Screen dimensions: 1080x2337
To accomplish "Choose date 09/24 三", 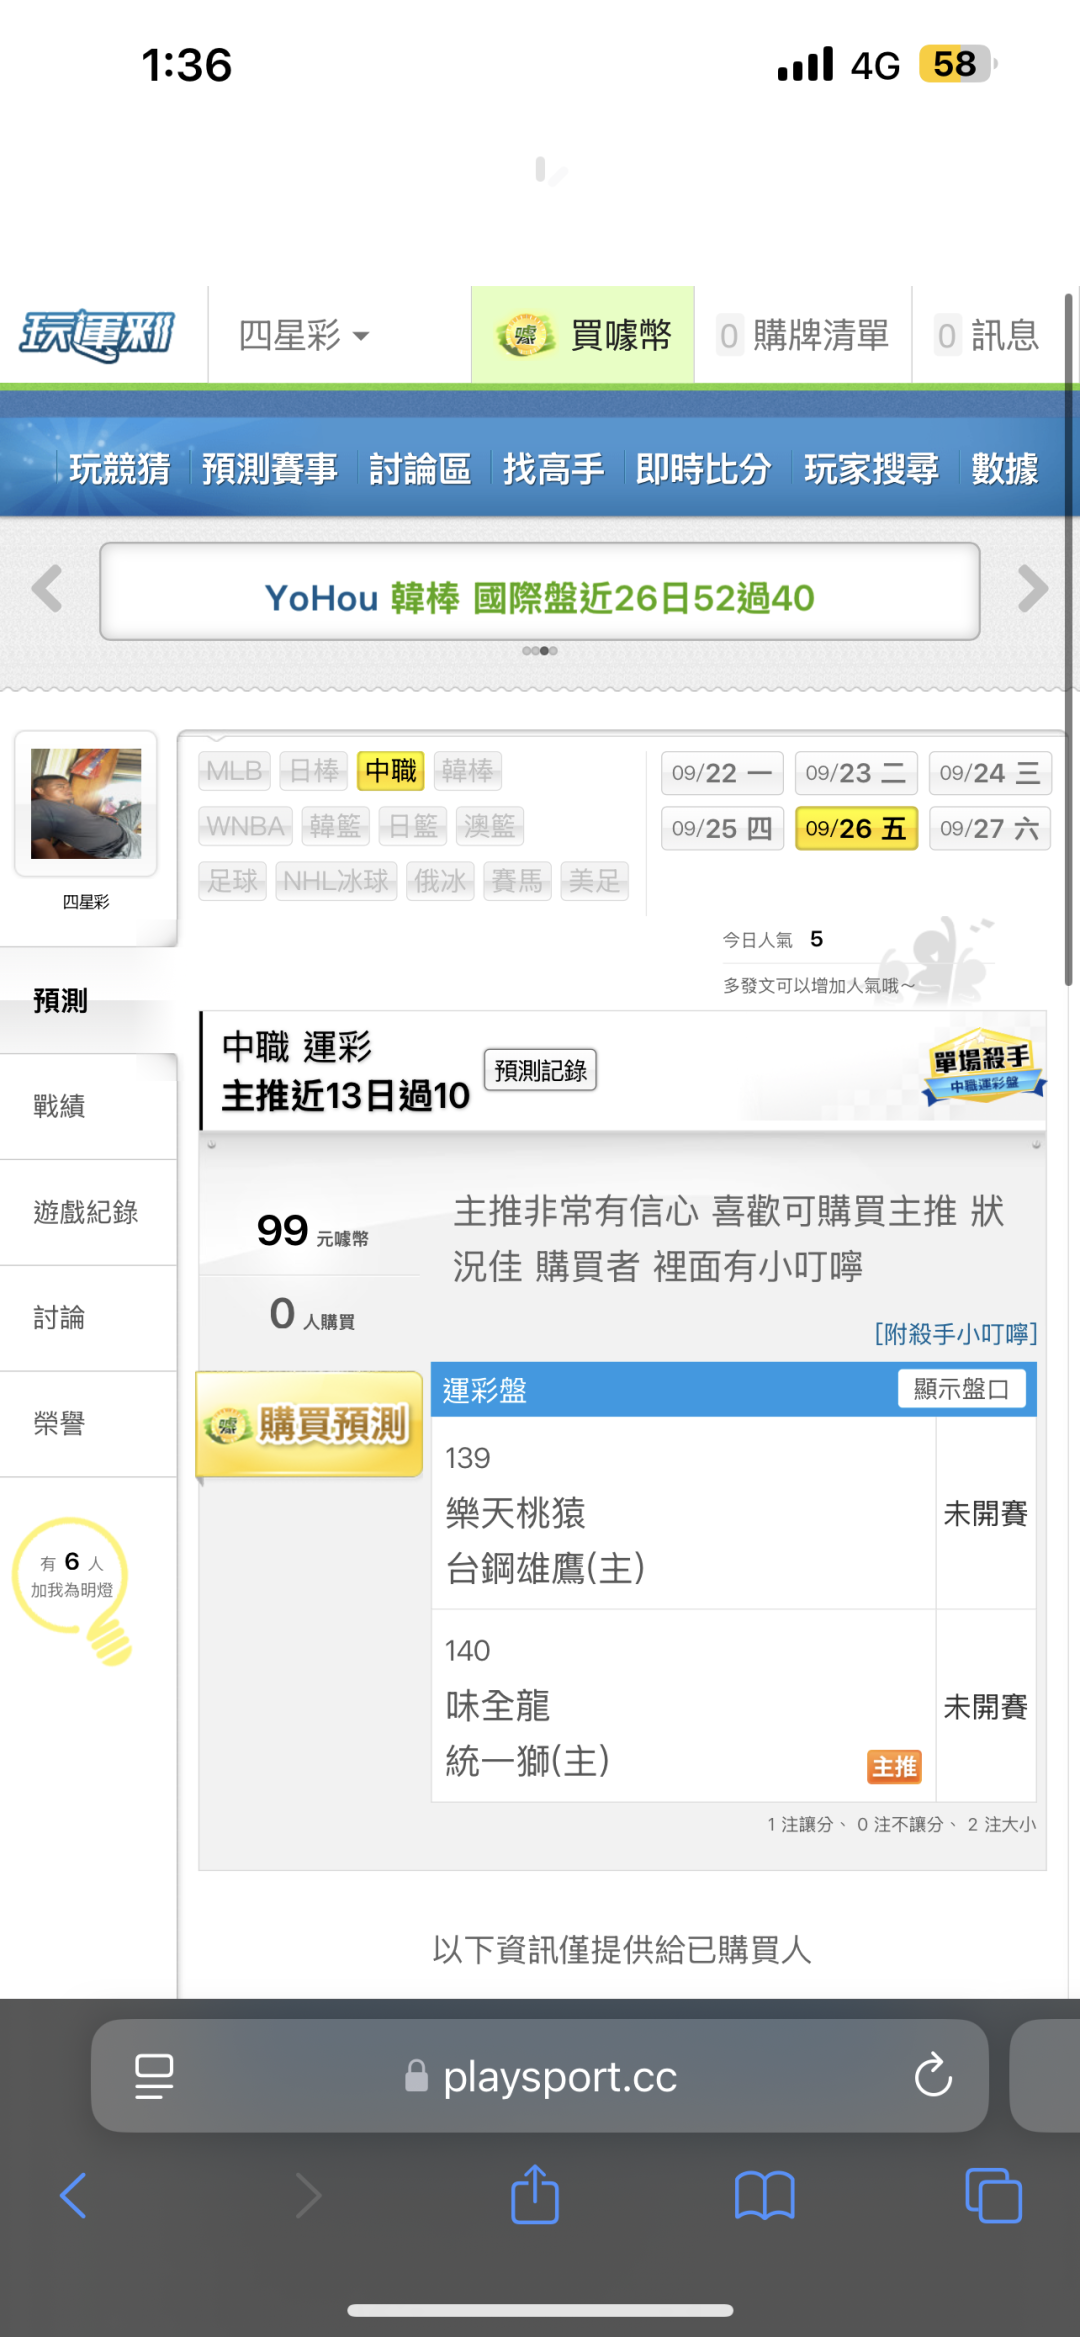I will pos(990,773).
